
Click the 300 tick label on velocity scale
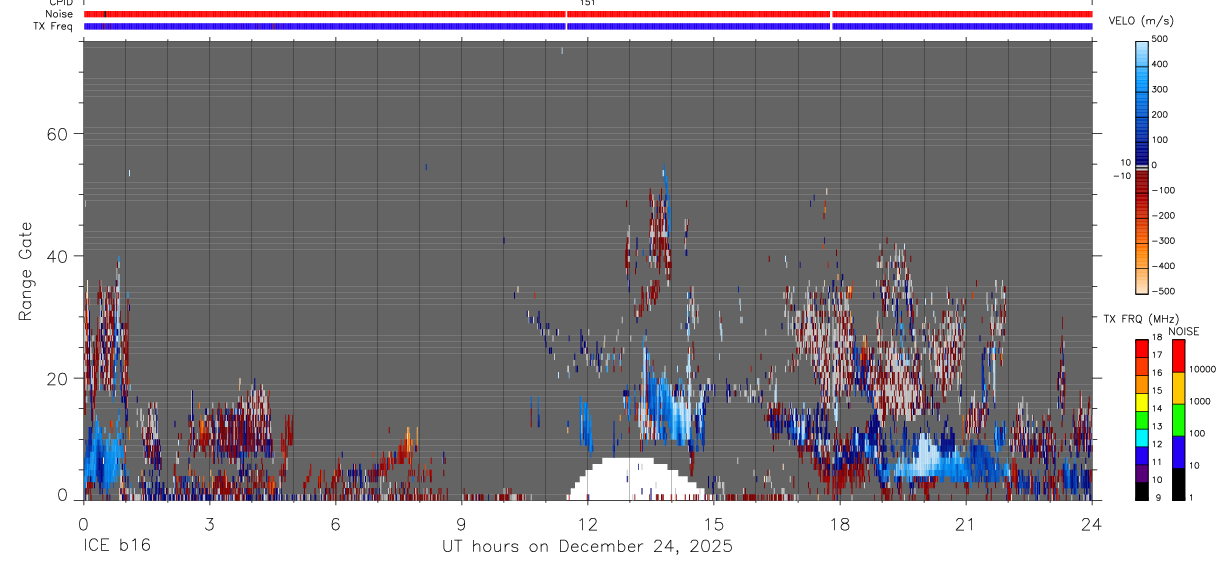1161,89
